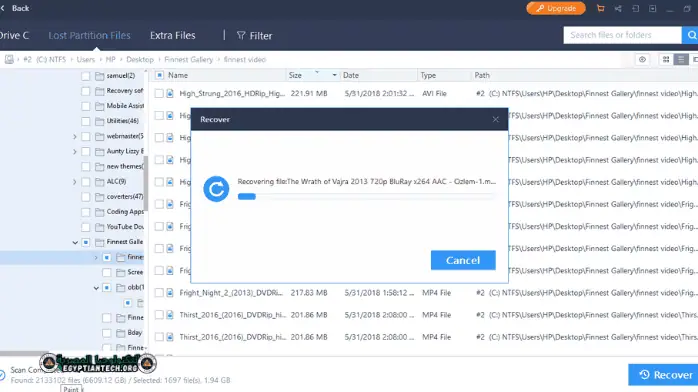Click file icon of Fright_Night_2 MP4 row
The height and width of the screenshot is (392, 698).
pyautogui.click(x=170, y=293)
